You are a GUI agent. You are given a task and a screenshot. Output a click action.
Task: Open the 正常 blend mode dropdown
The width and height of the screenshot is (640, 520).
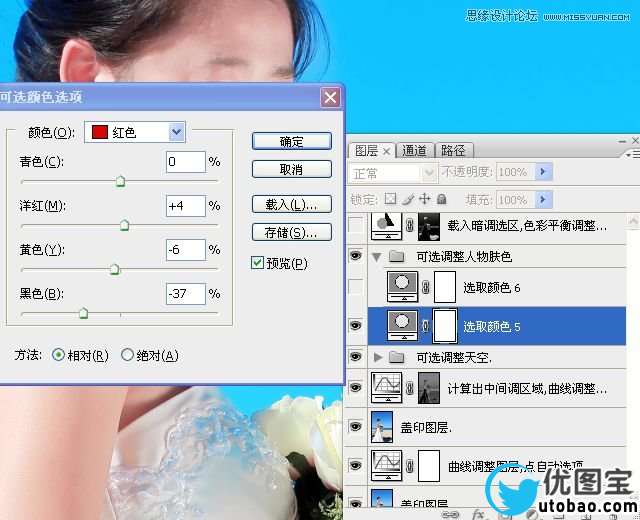[x=391, y=173]
